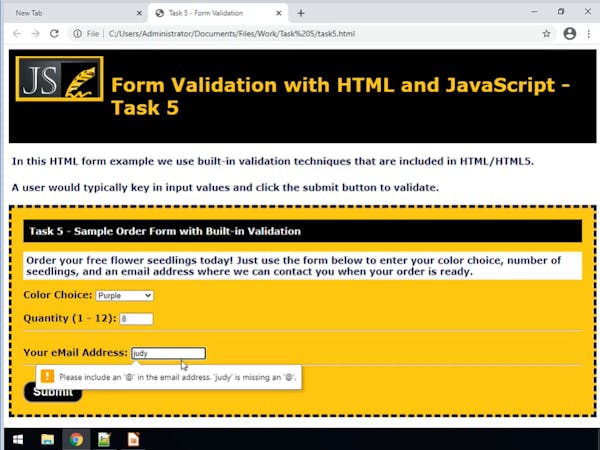The height and width of the screenshot is (450, 600).
Task: Open Chrome's three-dot options menu
Action: [x=589, y=34]
